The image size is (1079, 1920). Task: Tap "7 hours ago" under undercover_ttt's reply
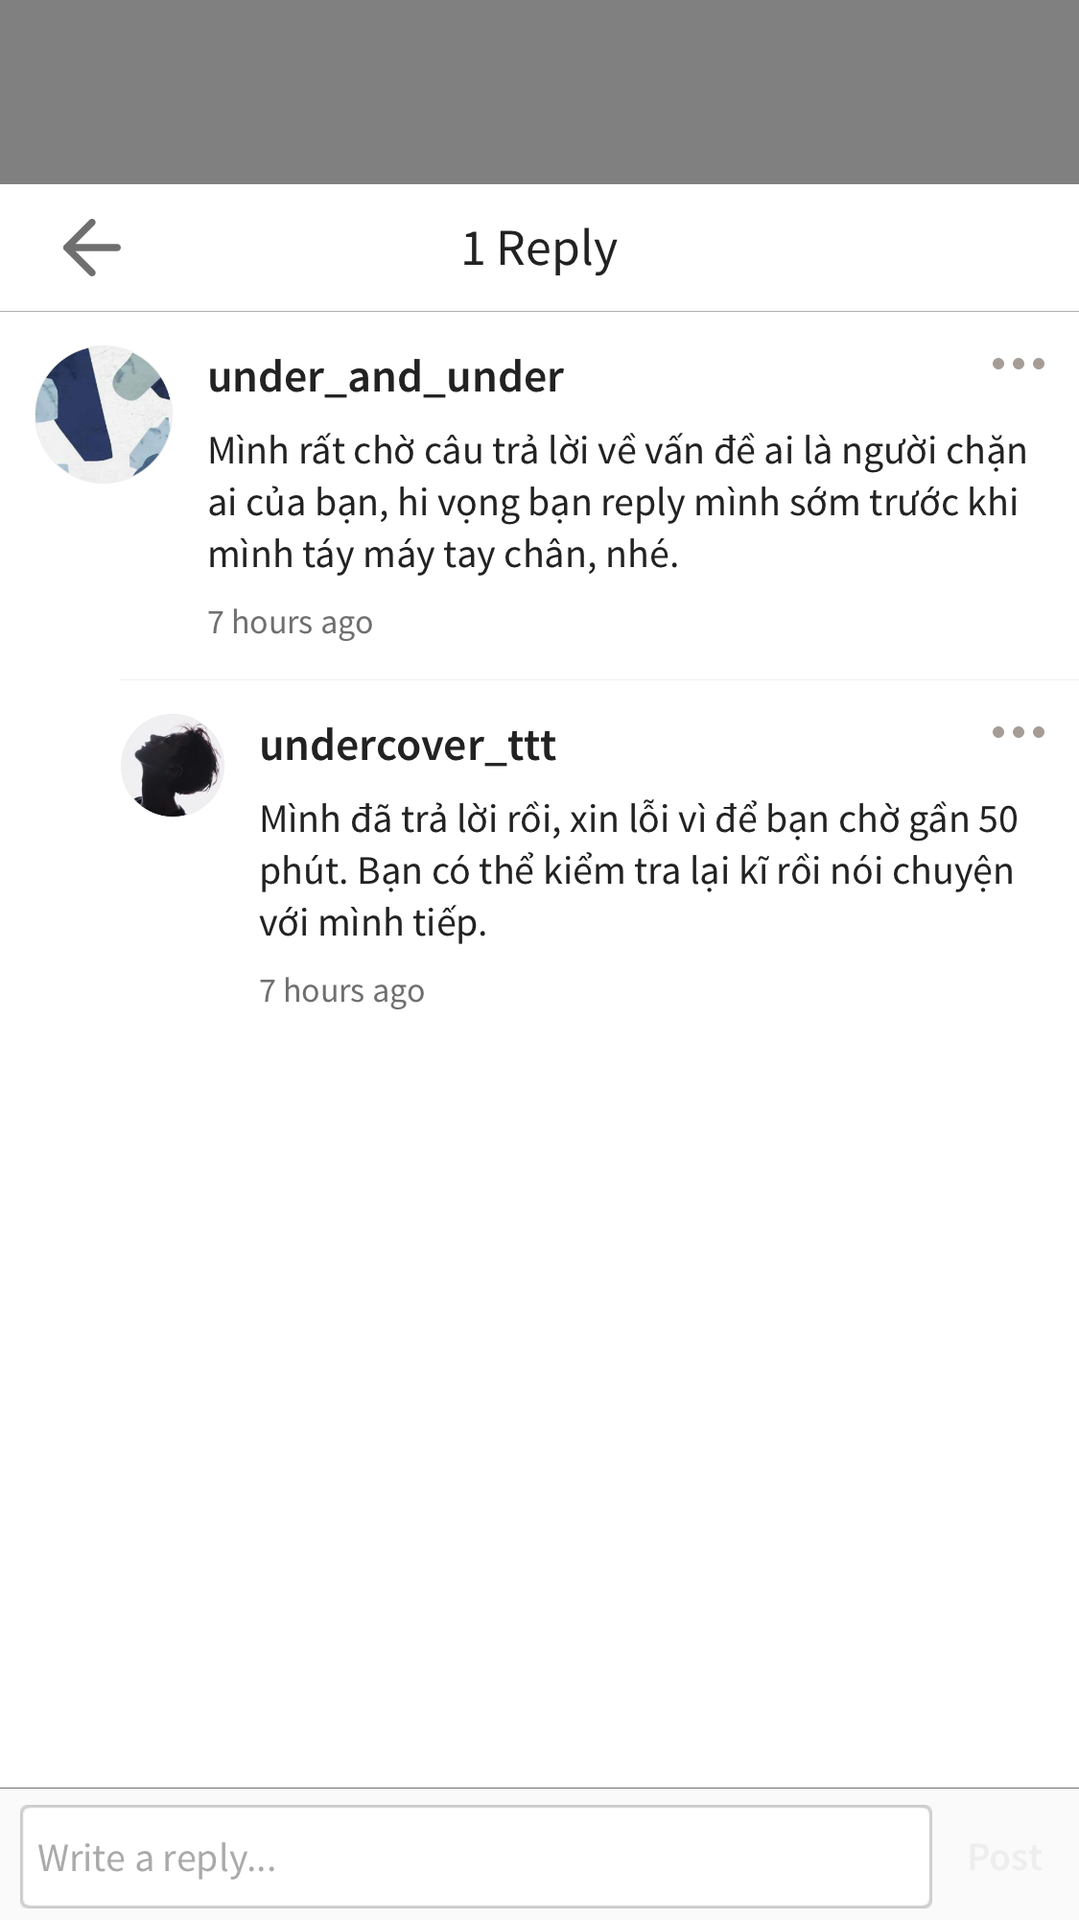pos(342,990)
